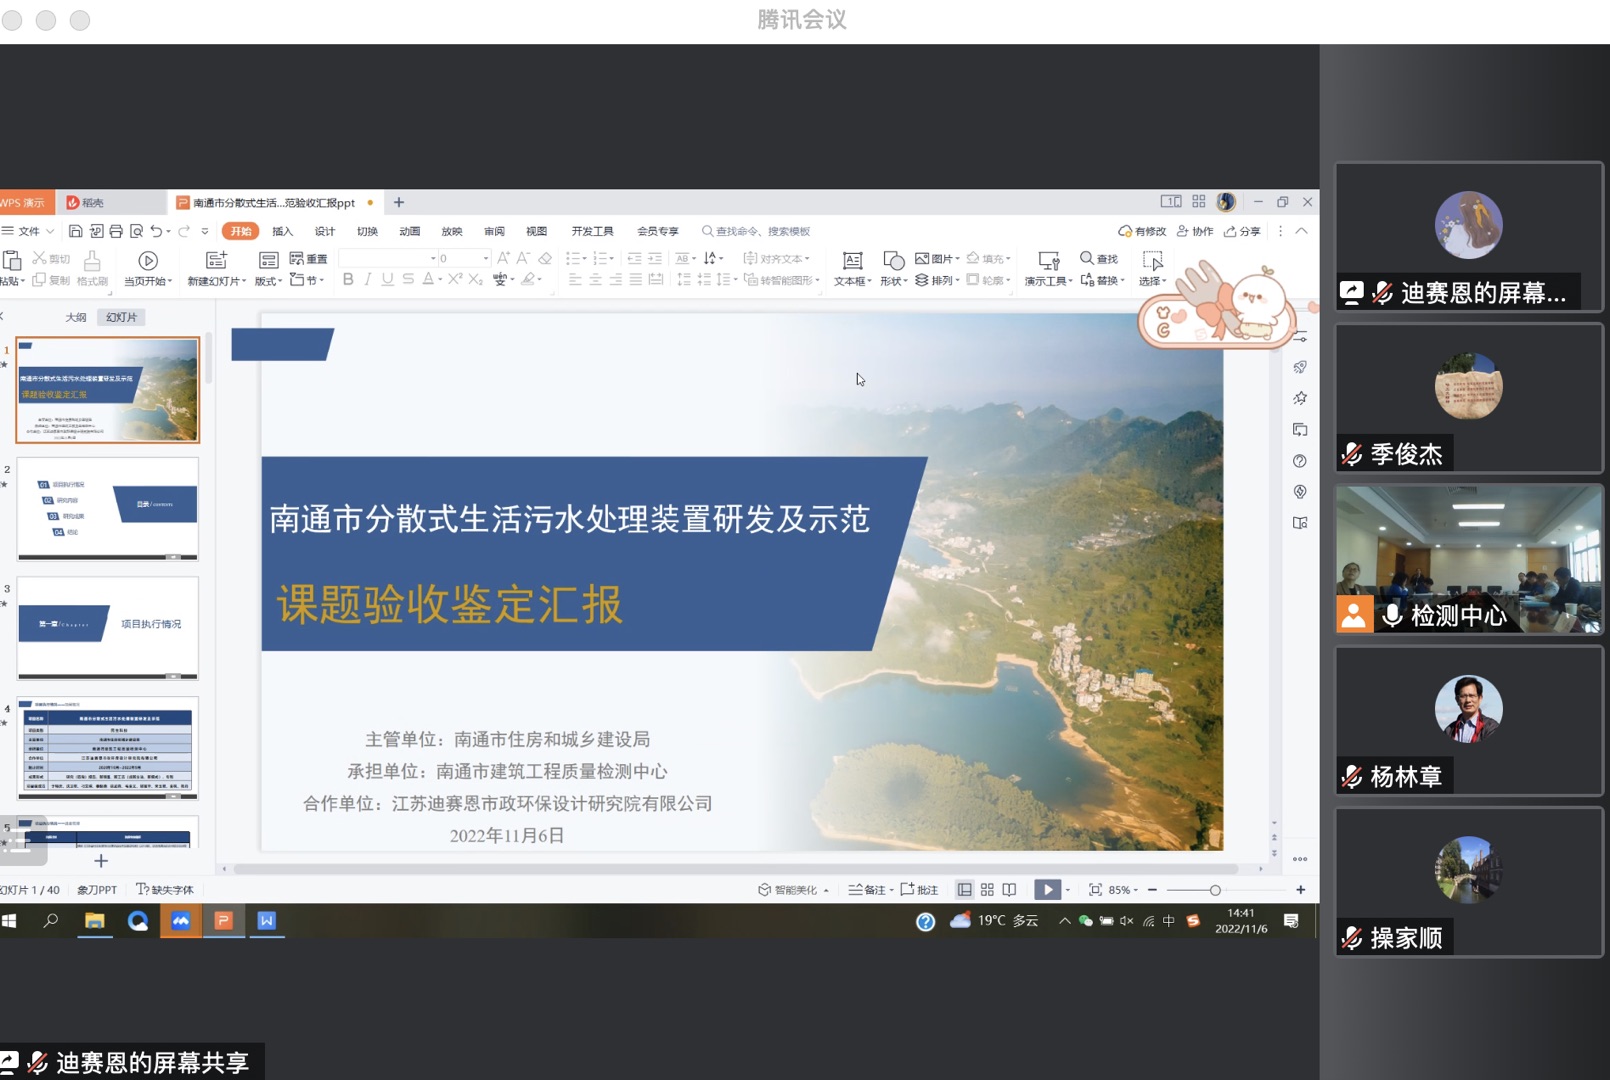Screen dimensions: 1610x1080
Task: Select slide 2 thumbnail in panel
Action: click(x=108, y=509)
